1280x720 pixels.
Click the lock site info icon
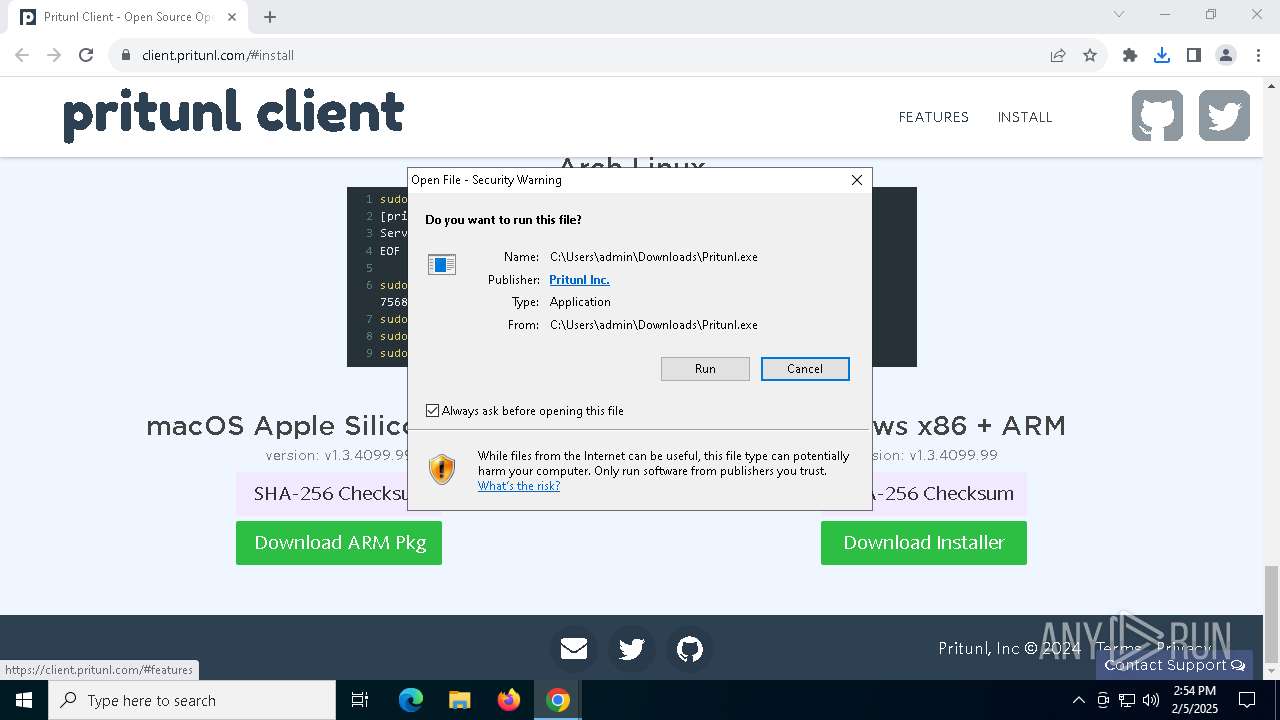[x=126, y=55]
